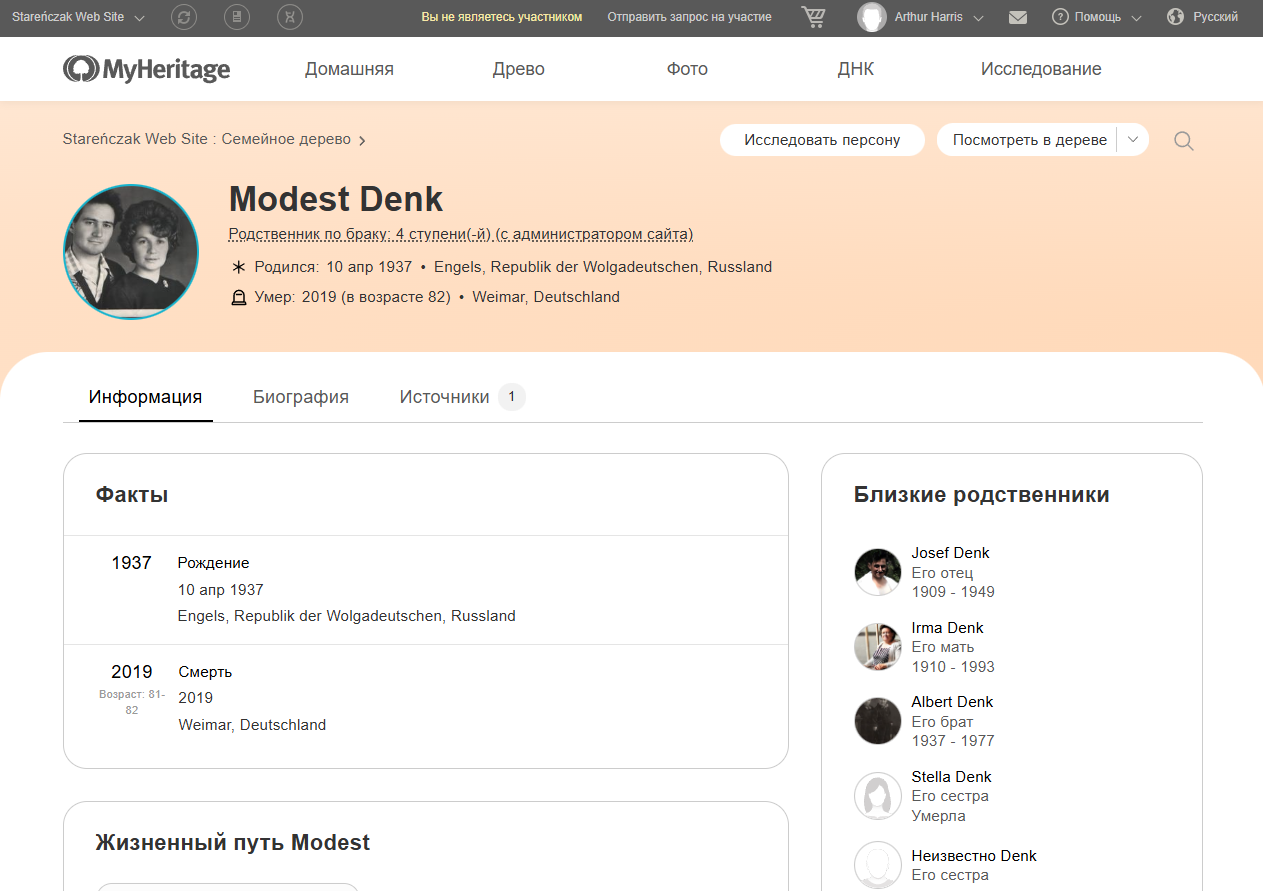Open the Исследование menu
The image size is (1263, 891).
[x=1041, y=69]
